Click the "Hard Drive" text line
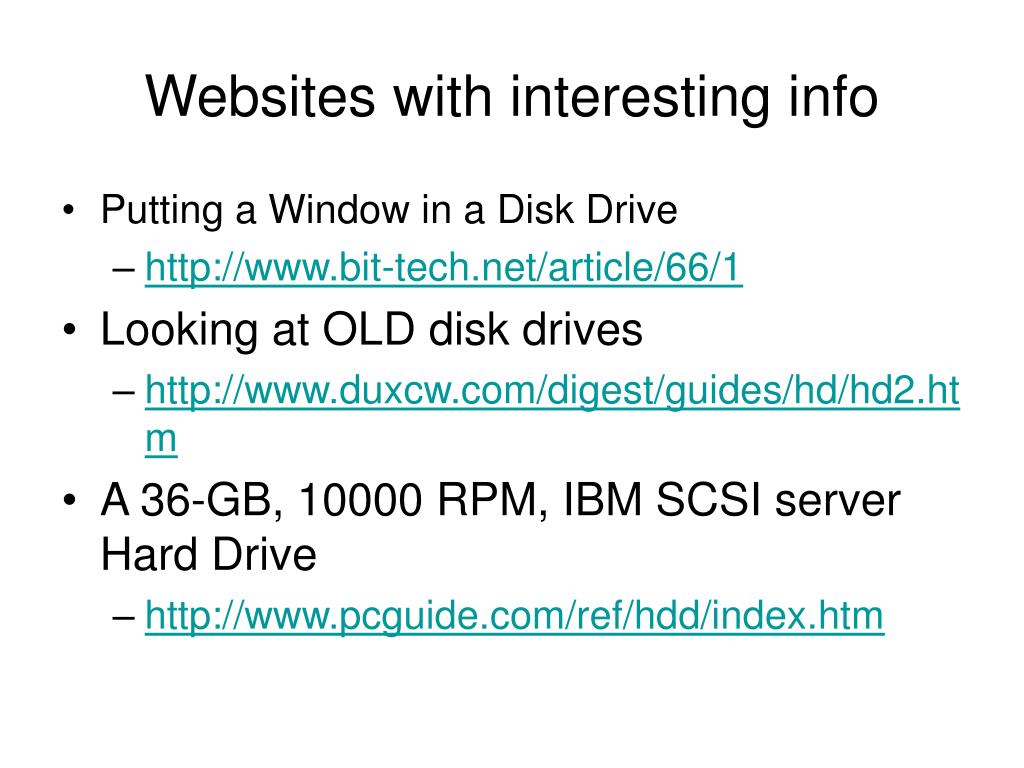Screen dimensions: 1024x768 point(208,554)
